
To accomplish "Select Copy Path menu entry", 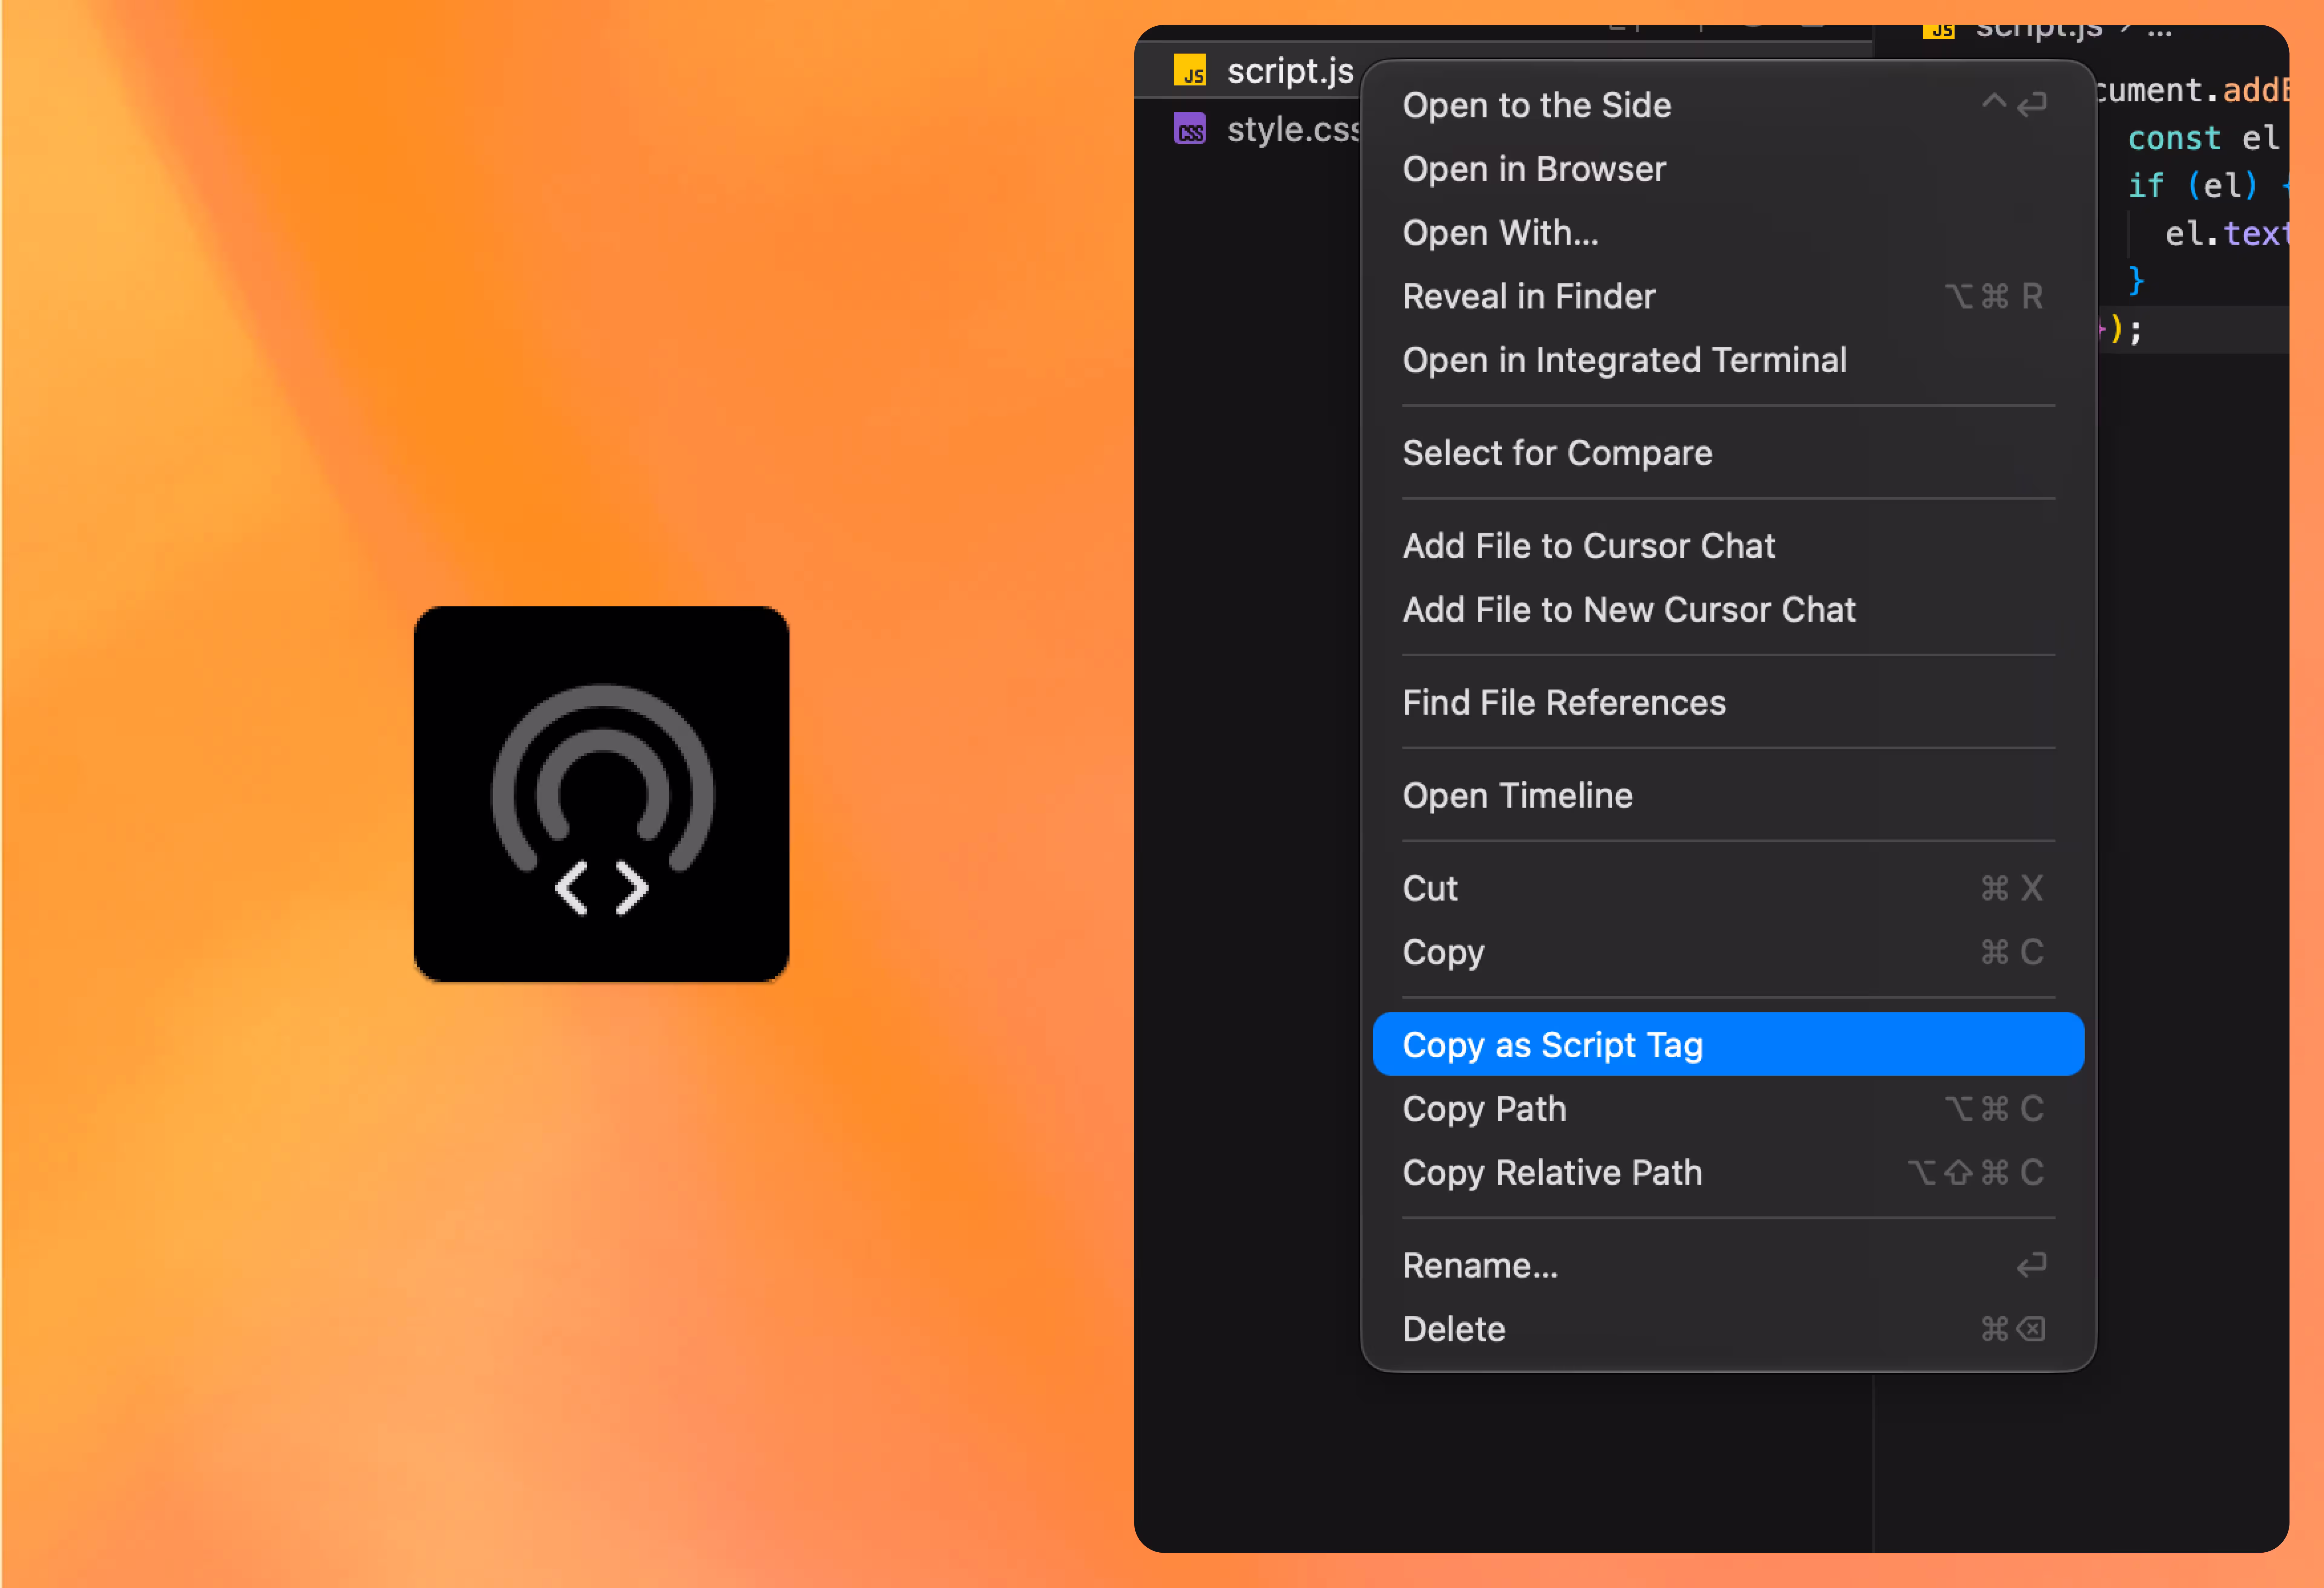I will 1728,1109.
